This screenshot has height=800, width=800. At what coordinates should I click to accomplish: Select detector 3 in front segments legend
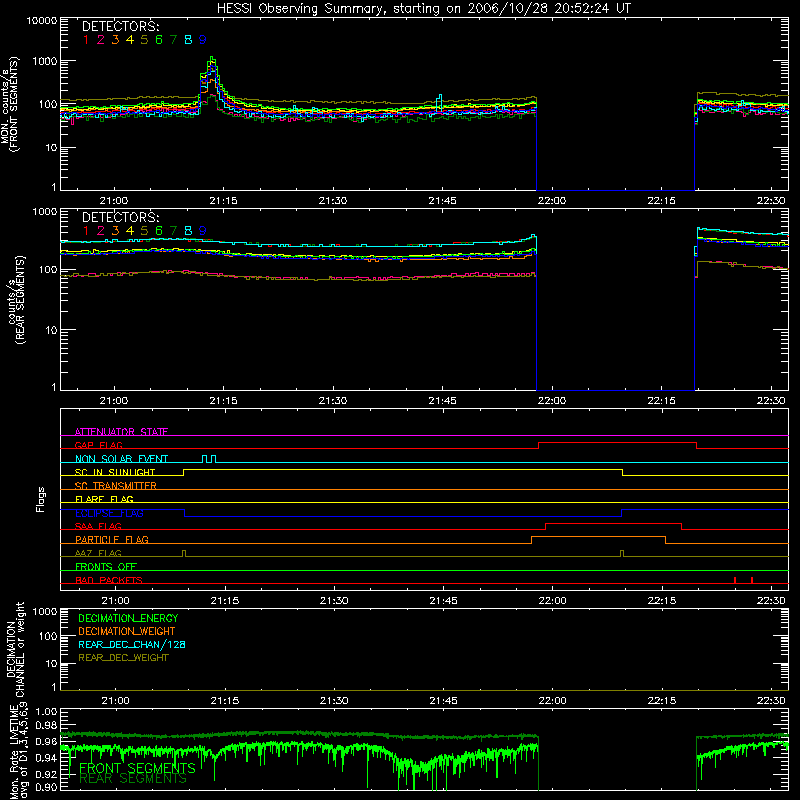[115, 40]
